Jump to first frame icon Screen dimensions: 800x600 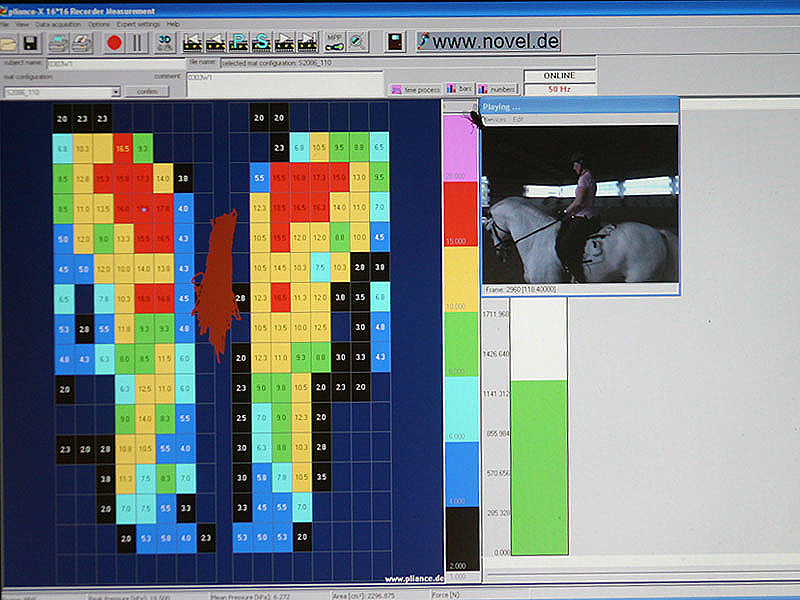192,42
